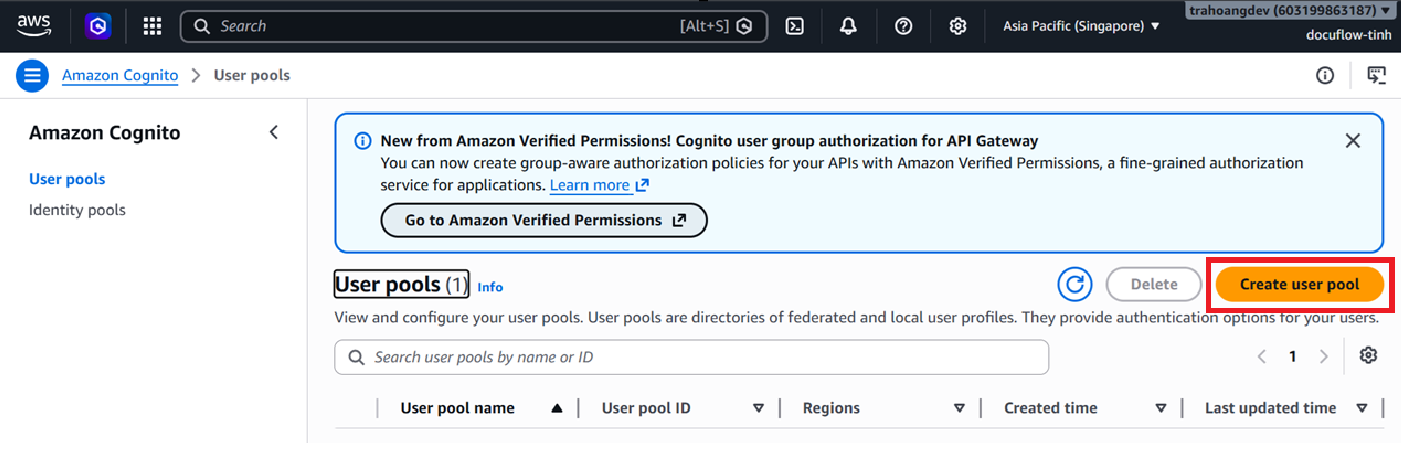Go to next page of user pools
The width and height of the screenshot is (1401, 454).
pos(1324,357)
